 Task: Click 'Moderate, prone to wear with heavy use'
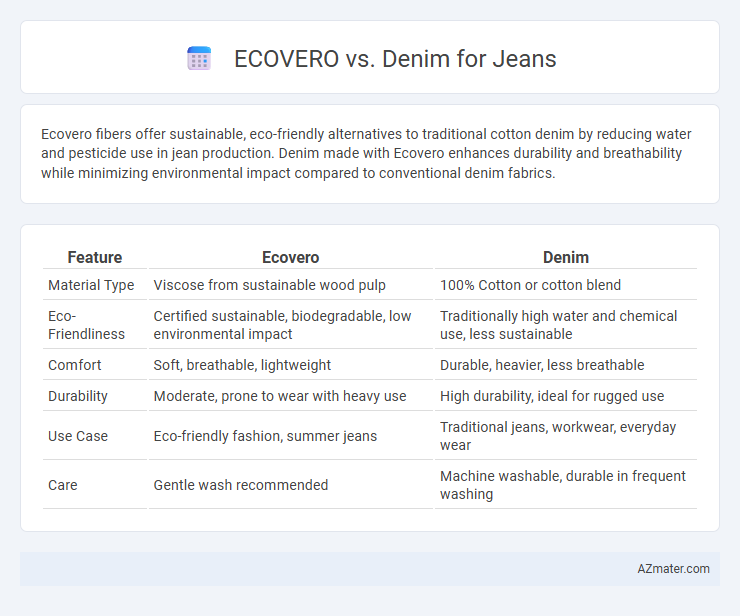pyautogui.click(x=280, y=396)
